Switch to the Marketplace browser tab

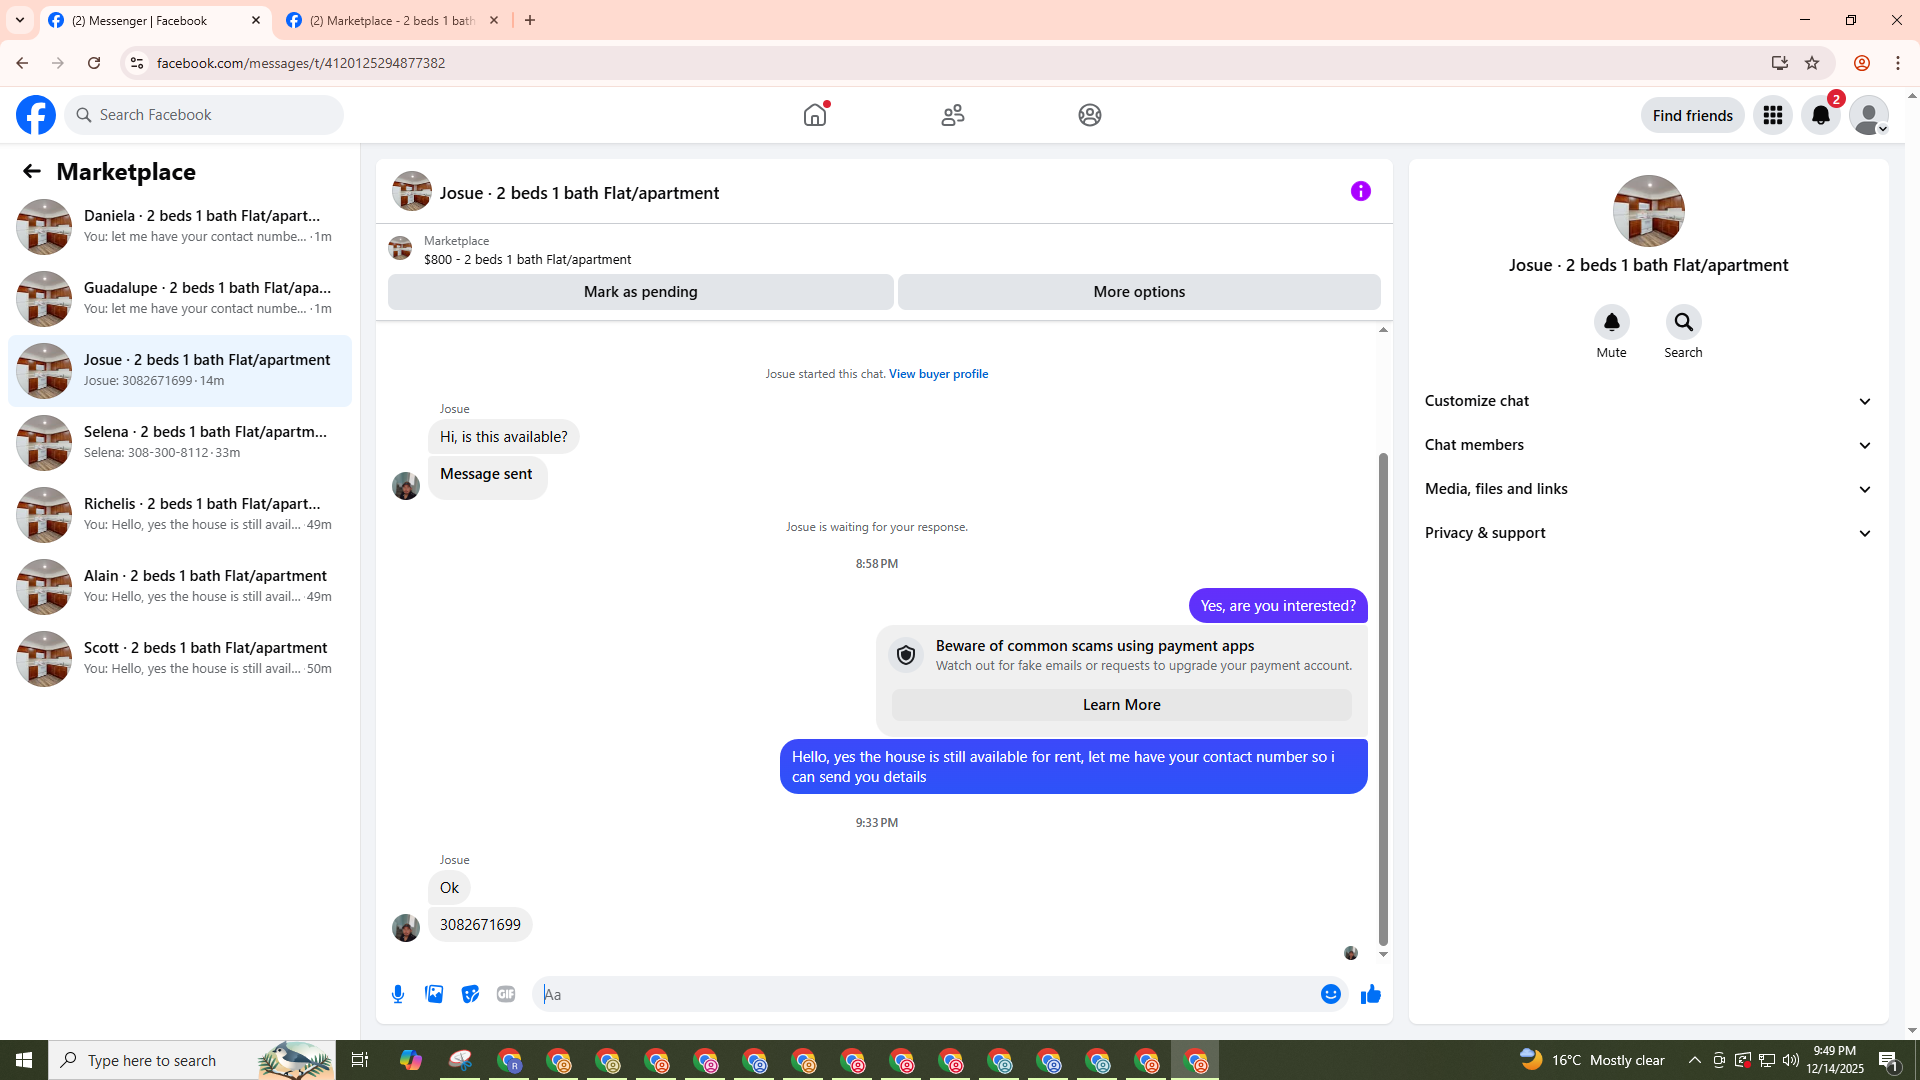(x=392, y=20)
